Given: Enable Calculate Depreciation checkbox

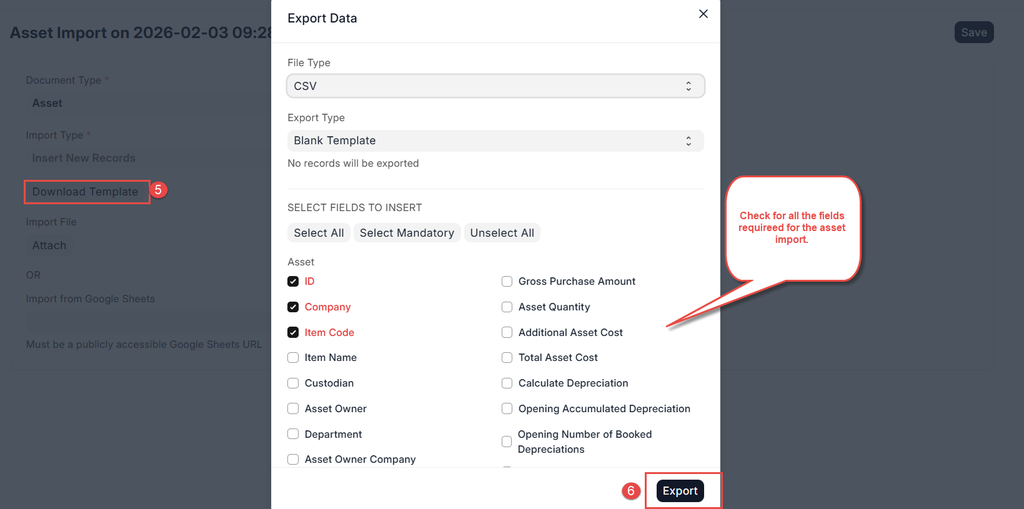Looking at the screenshot, I should (x=508, y=383).
